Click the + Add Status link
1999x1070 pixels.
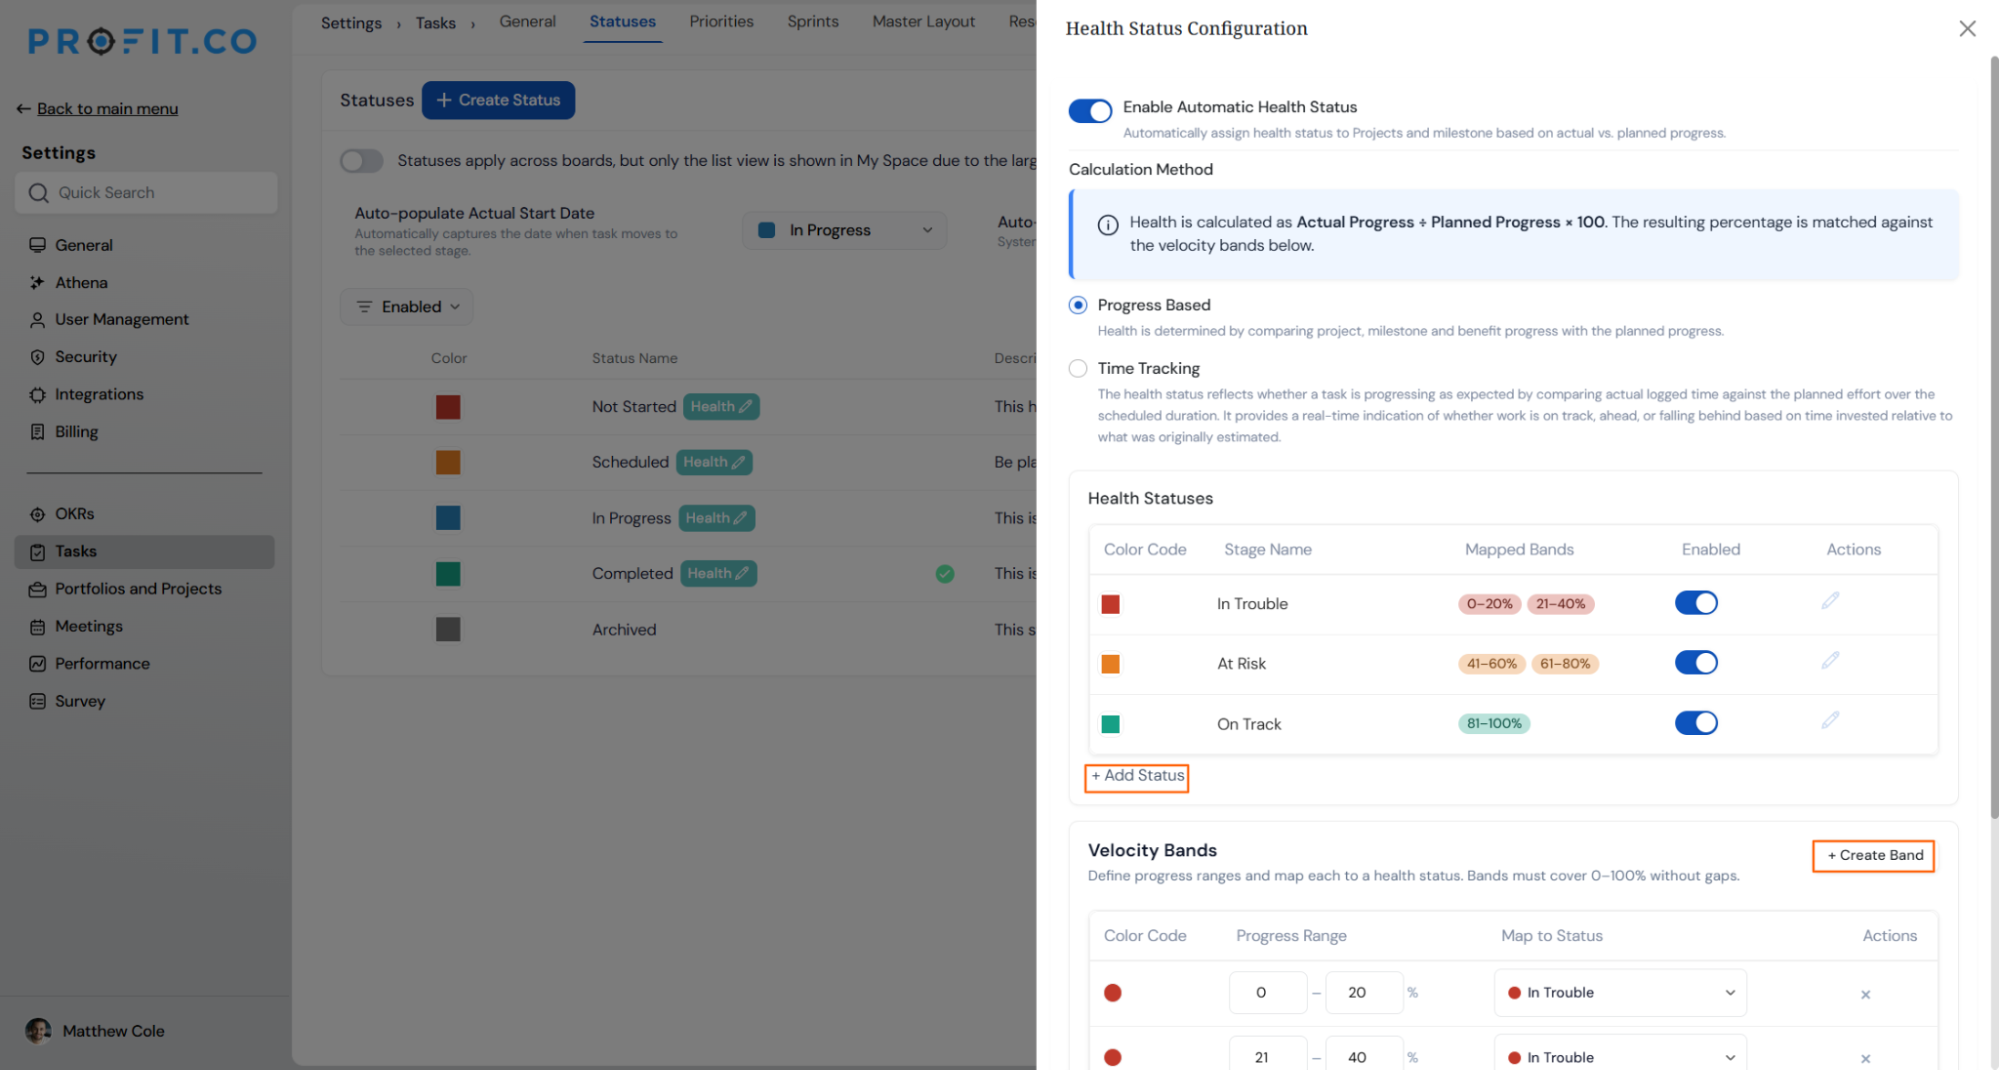[1137, 776]
